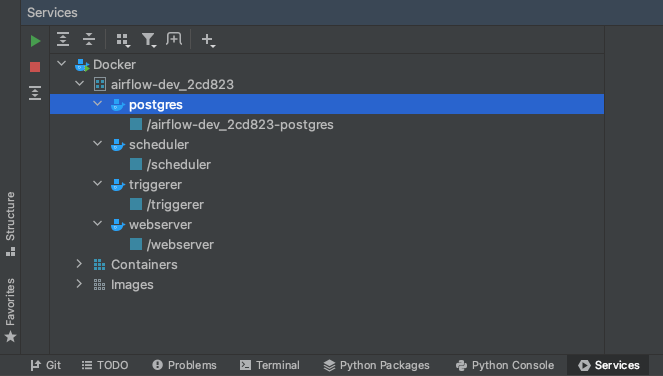663x376 pixels.
Task: Expand the Images node
Action: [79, 284]
